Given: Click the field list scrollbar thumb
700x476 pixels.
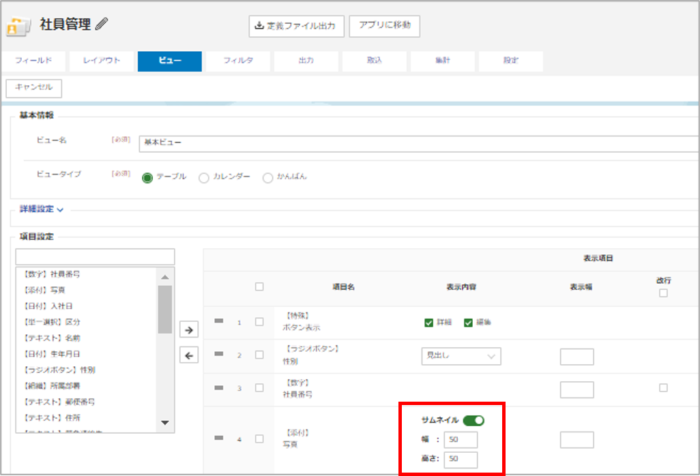Looking at the screenshot, I should [x=165, y=309].
